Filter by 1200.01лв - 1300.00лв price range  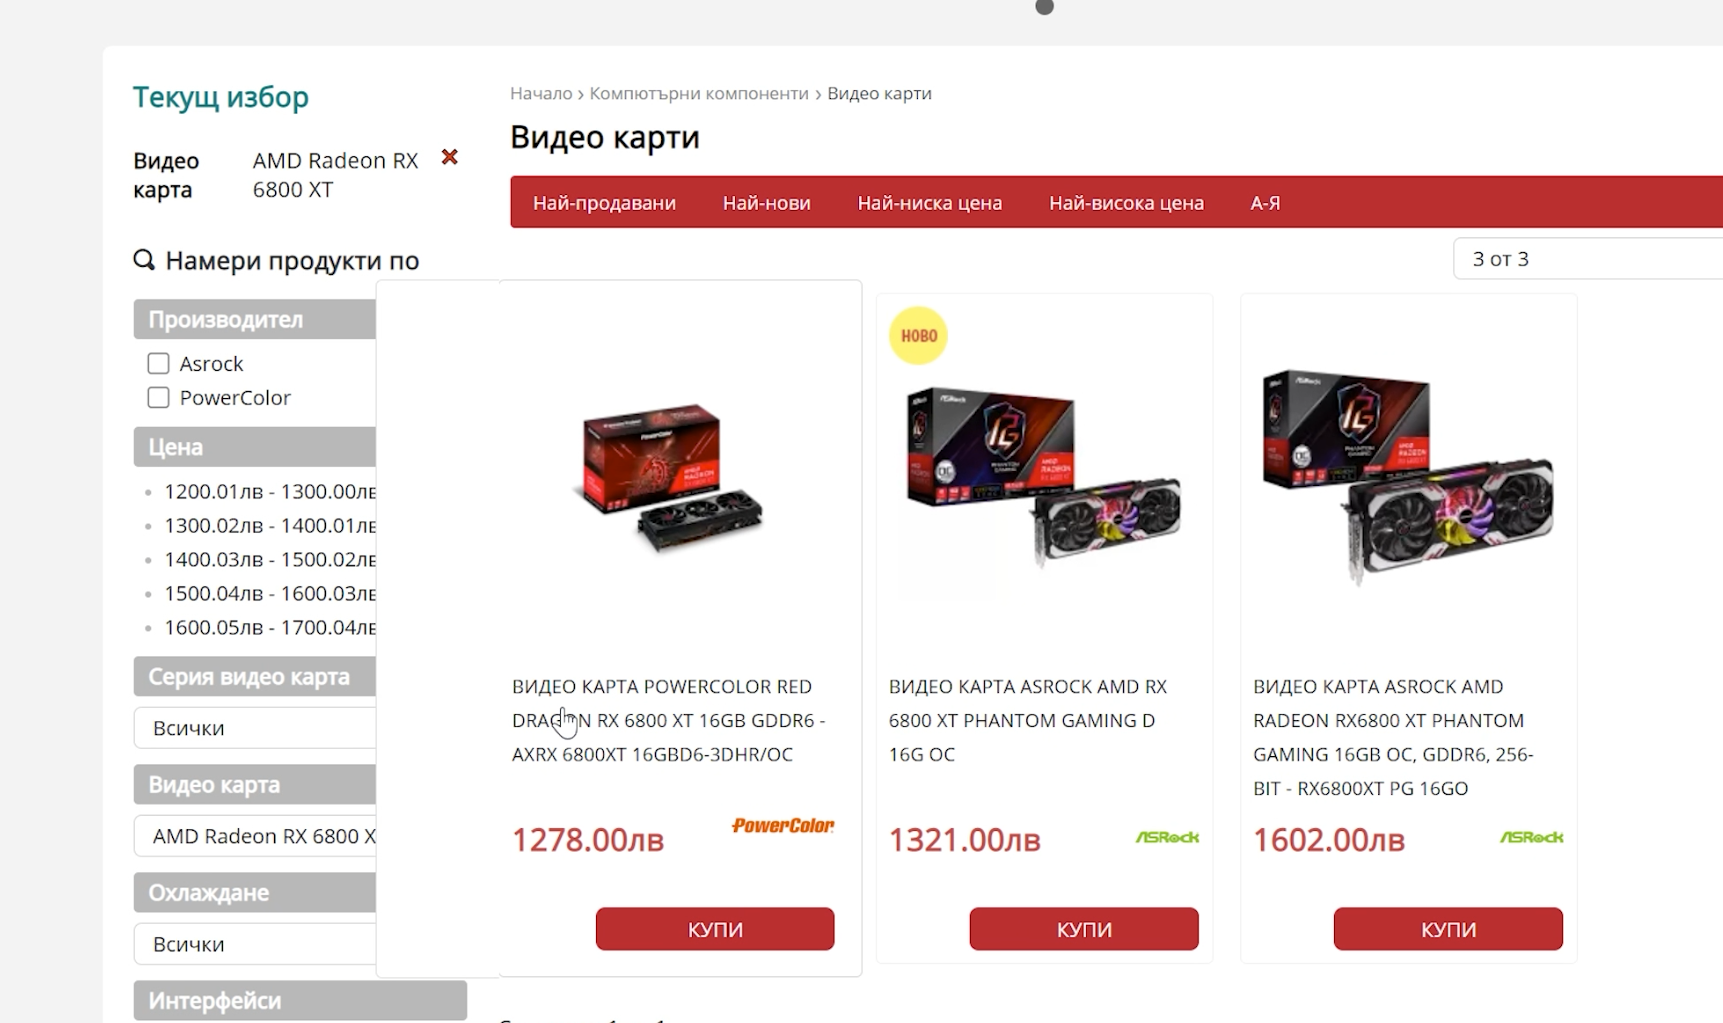[x=270, y=491]
